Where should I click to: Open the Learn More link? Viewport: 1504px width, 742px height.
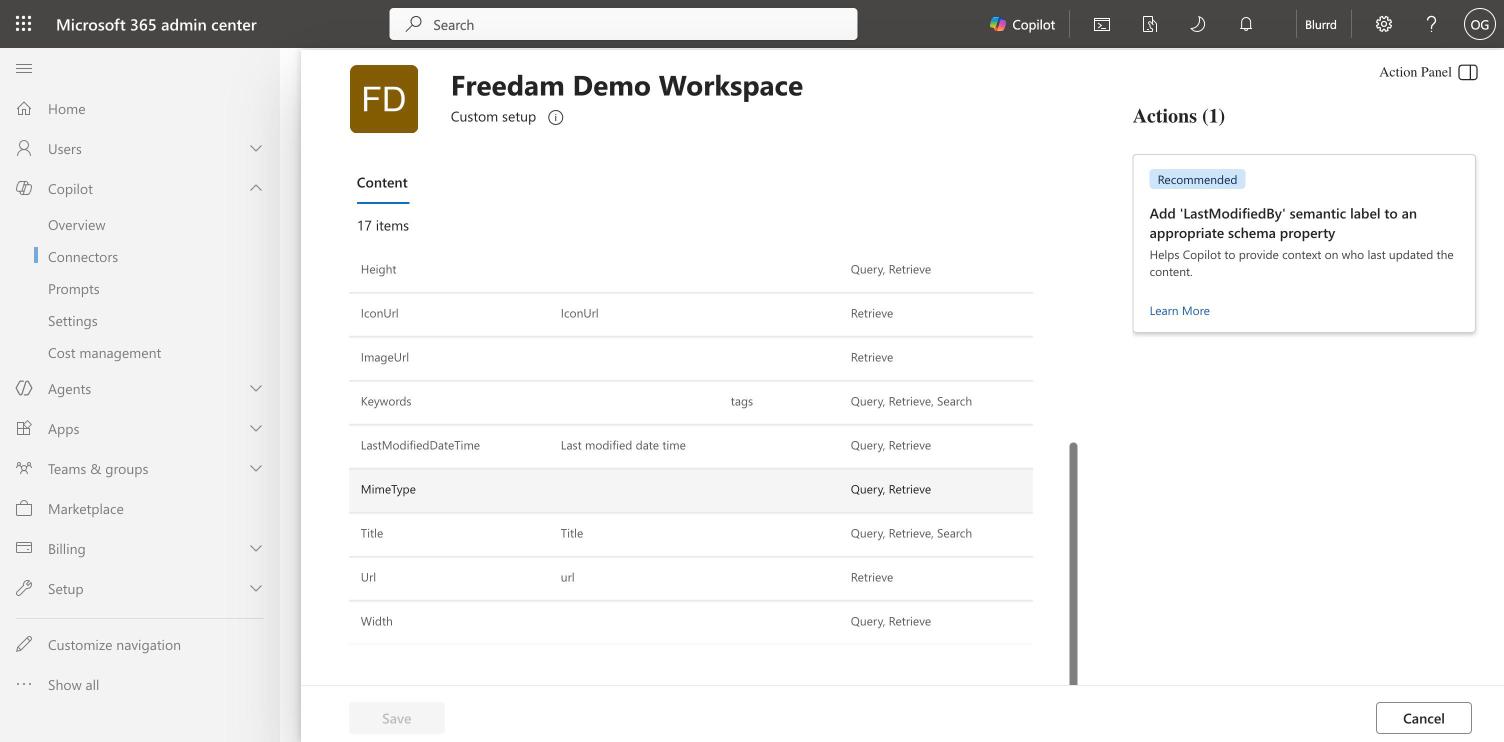pyautogui.click(x=1179, y=311)
